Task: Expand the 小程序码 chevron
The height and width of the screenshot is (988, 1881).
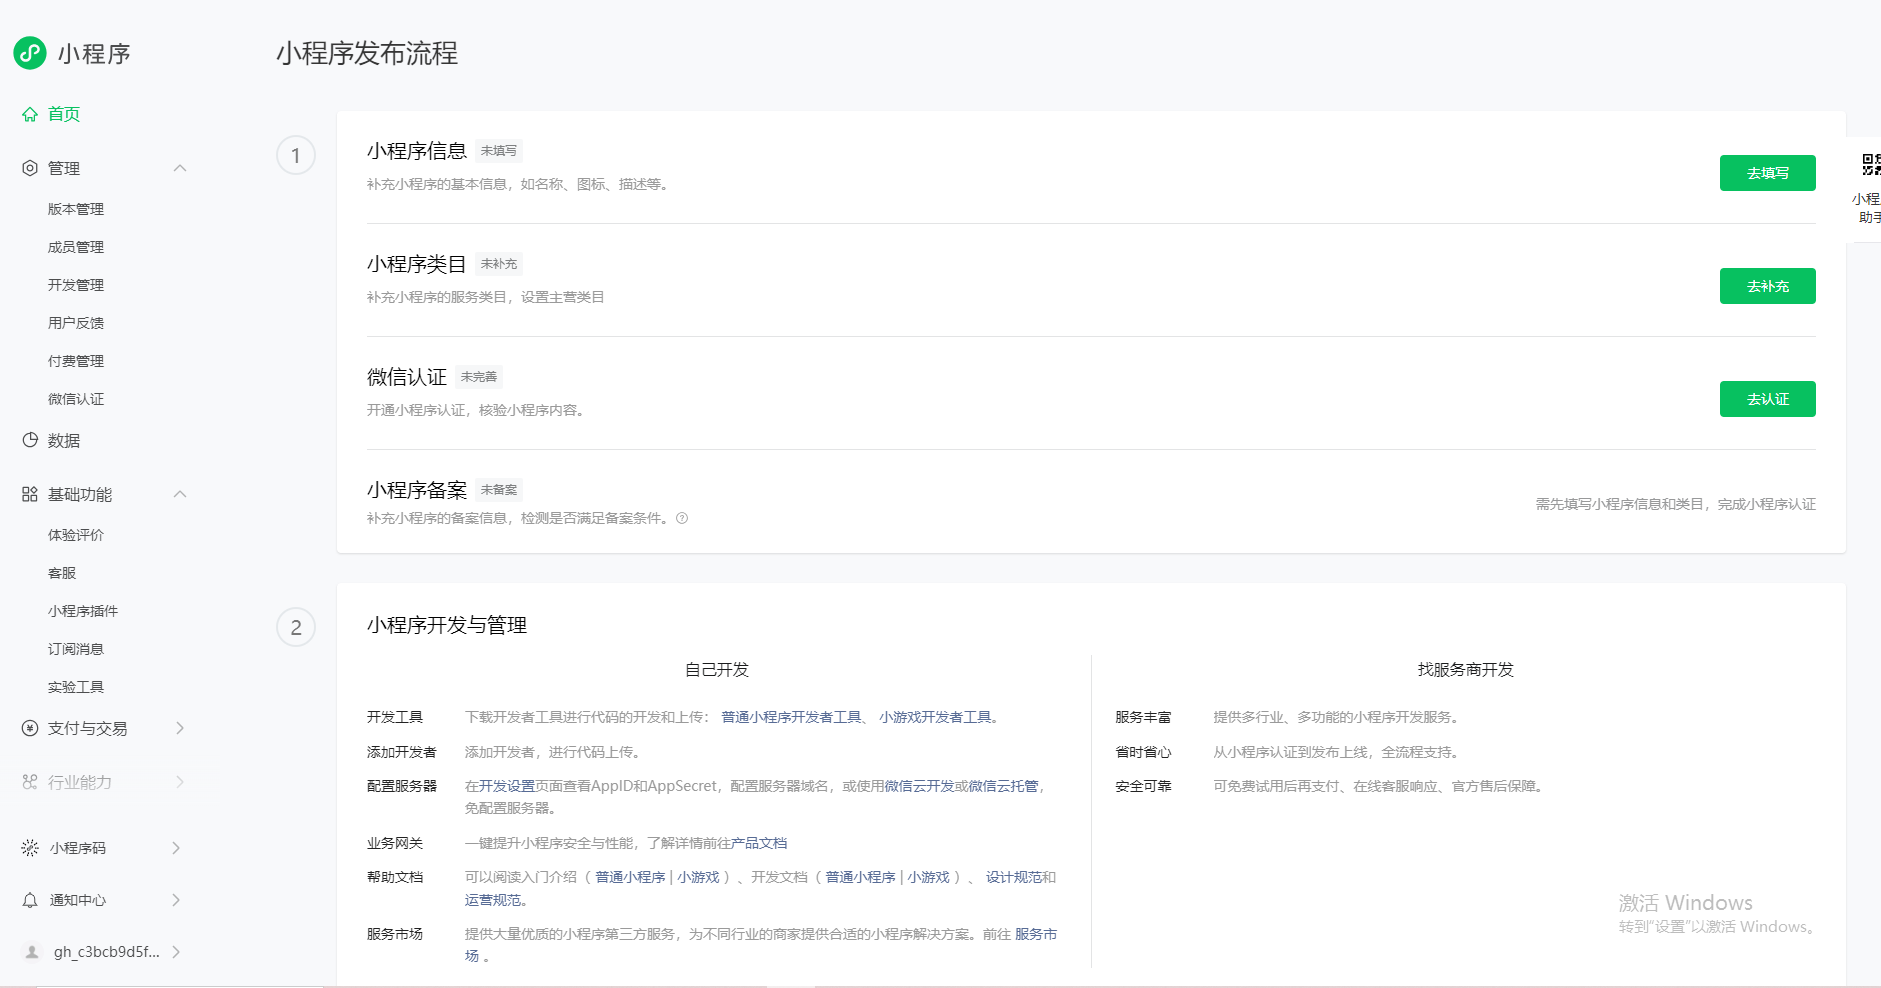Action: (176, 848)
